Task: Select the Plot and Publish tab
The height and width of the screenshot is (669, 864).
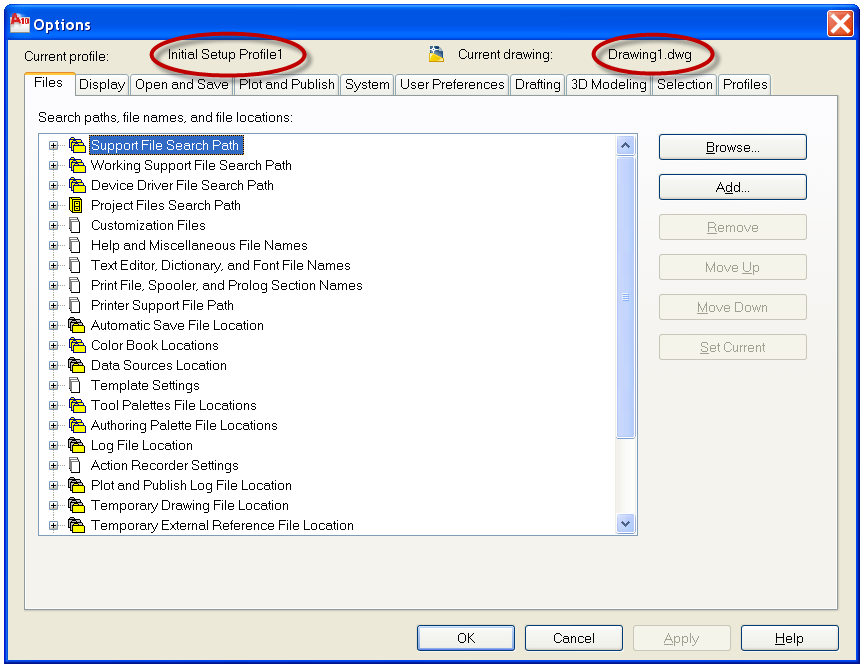Action: click(287, 85)
